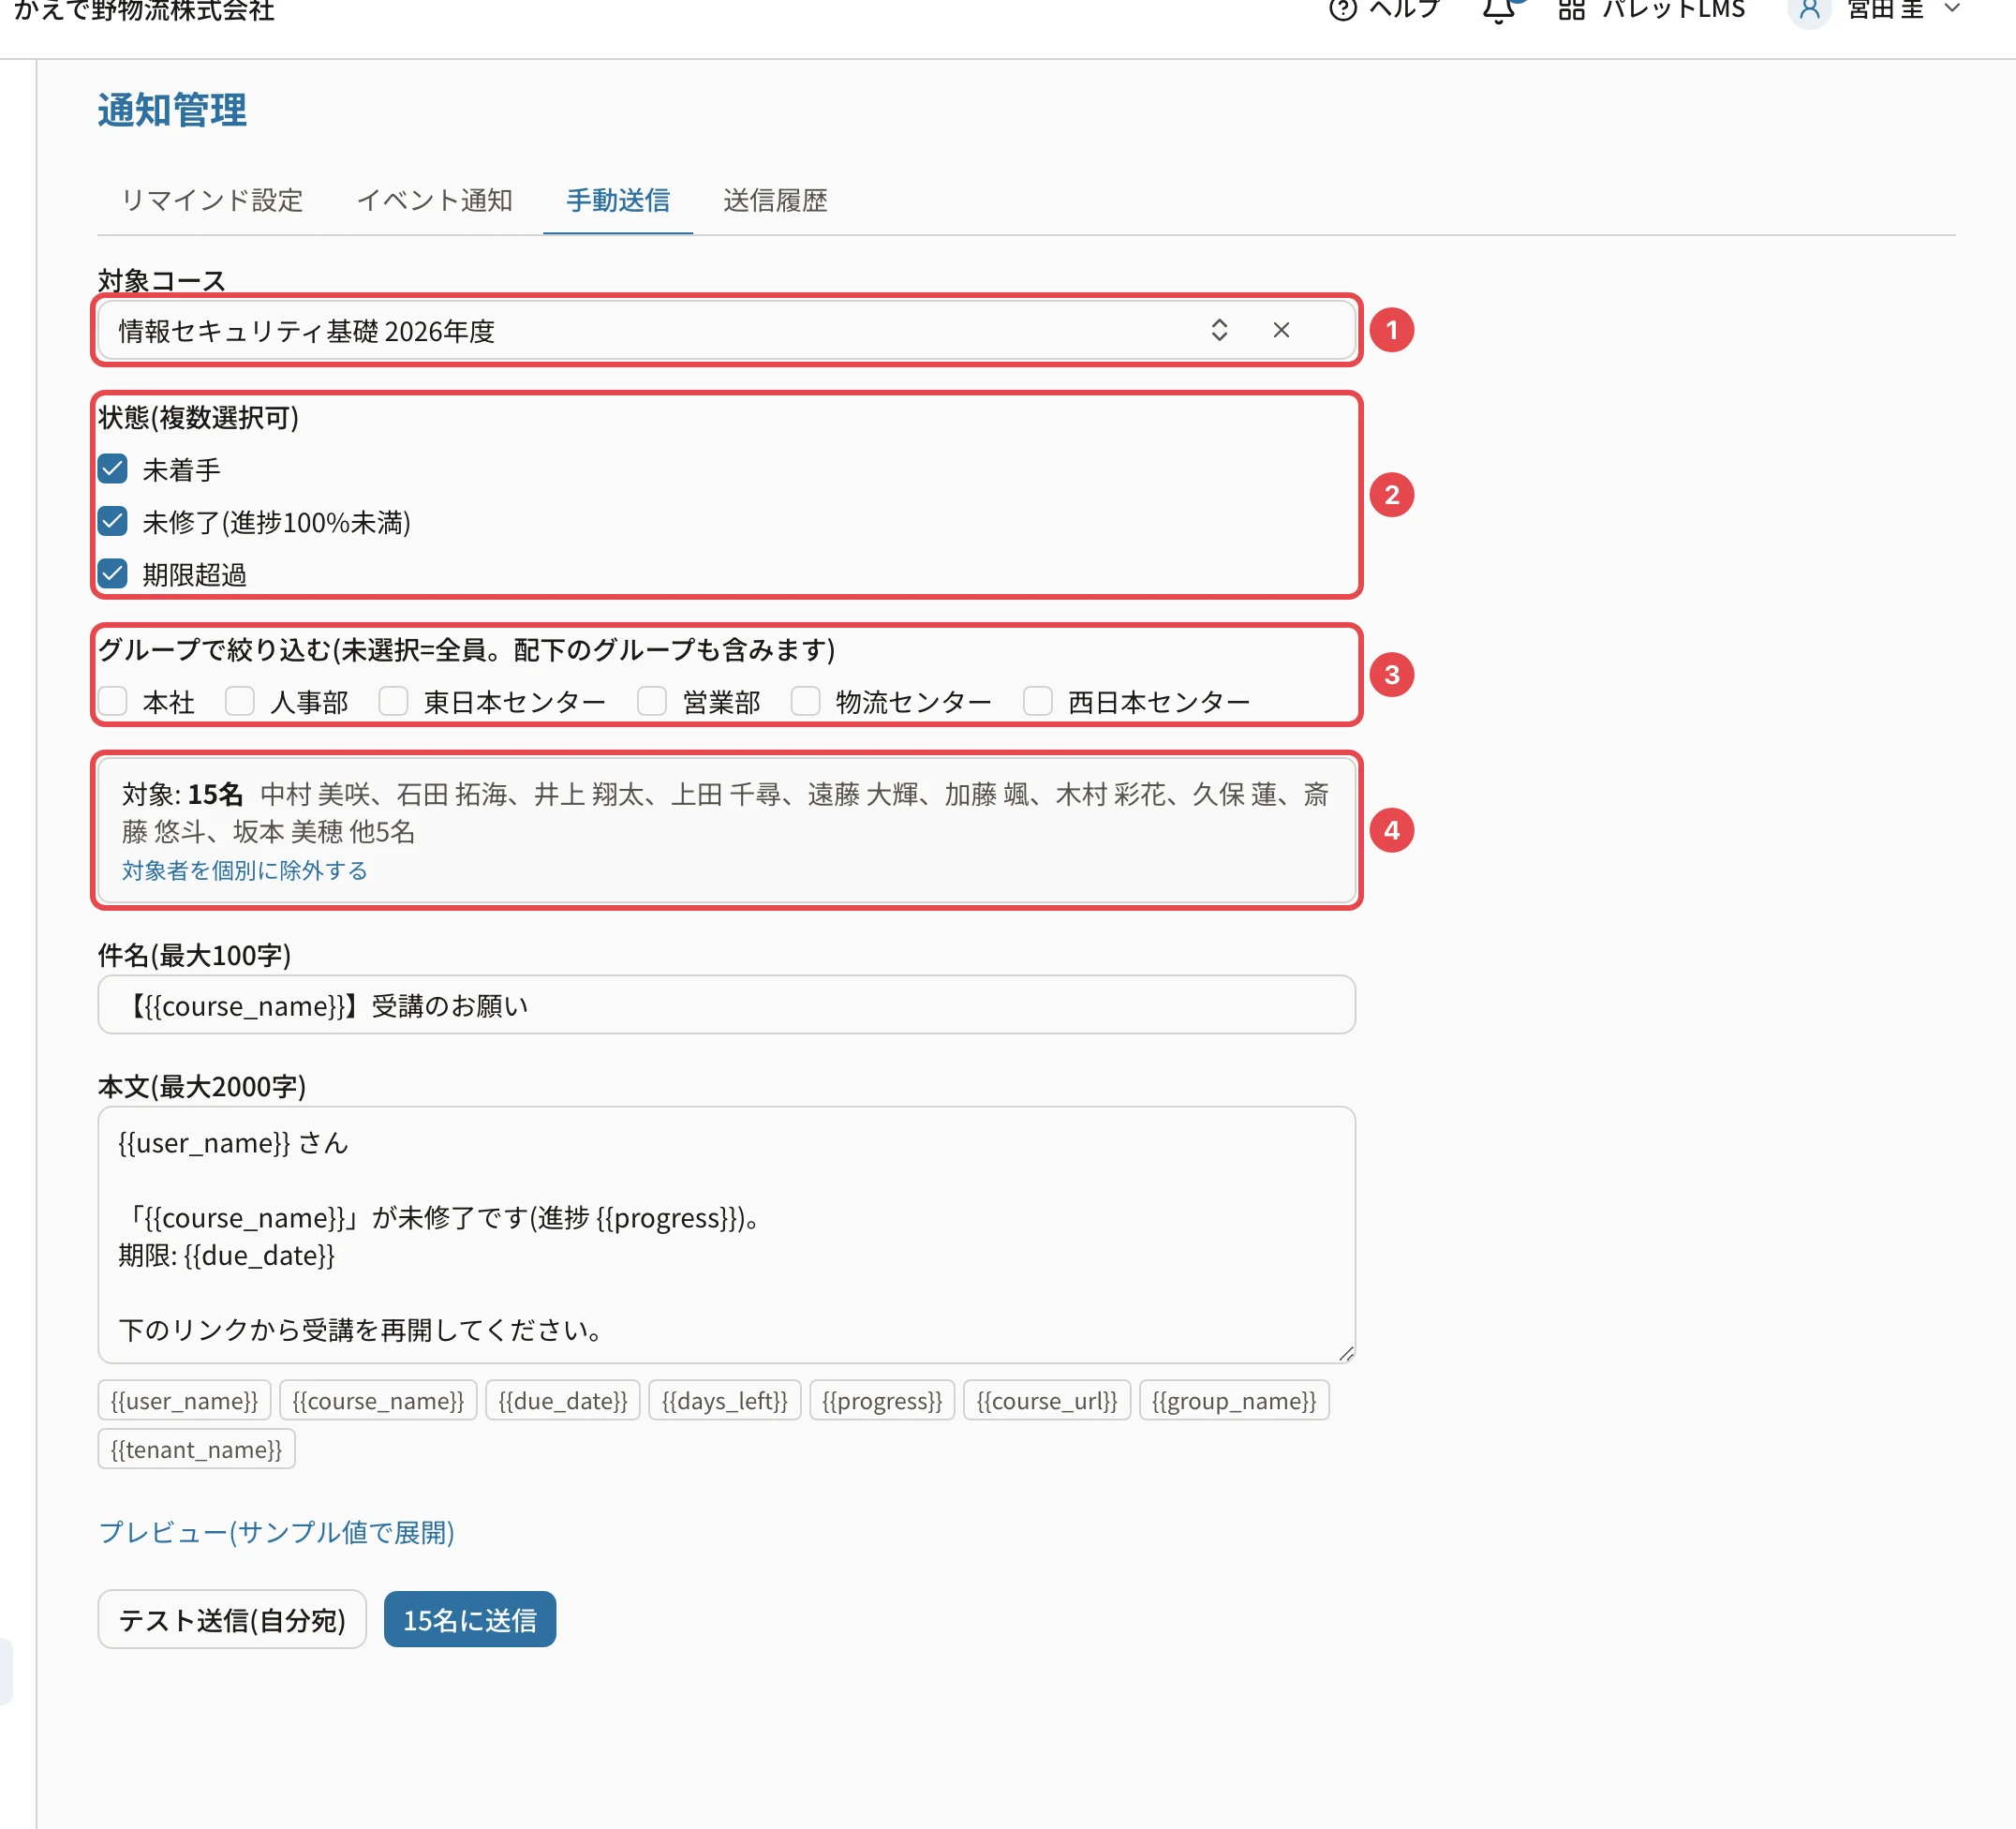Insert the {{course_name}} variable chip

(x=378, y=1400)
